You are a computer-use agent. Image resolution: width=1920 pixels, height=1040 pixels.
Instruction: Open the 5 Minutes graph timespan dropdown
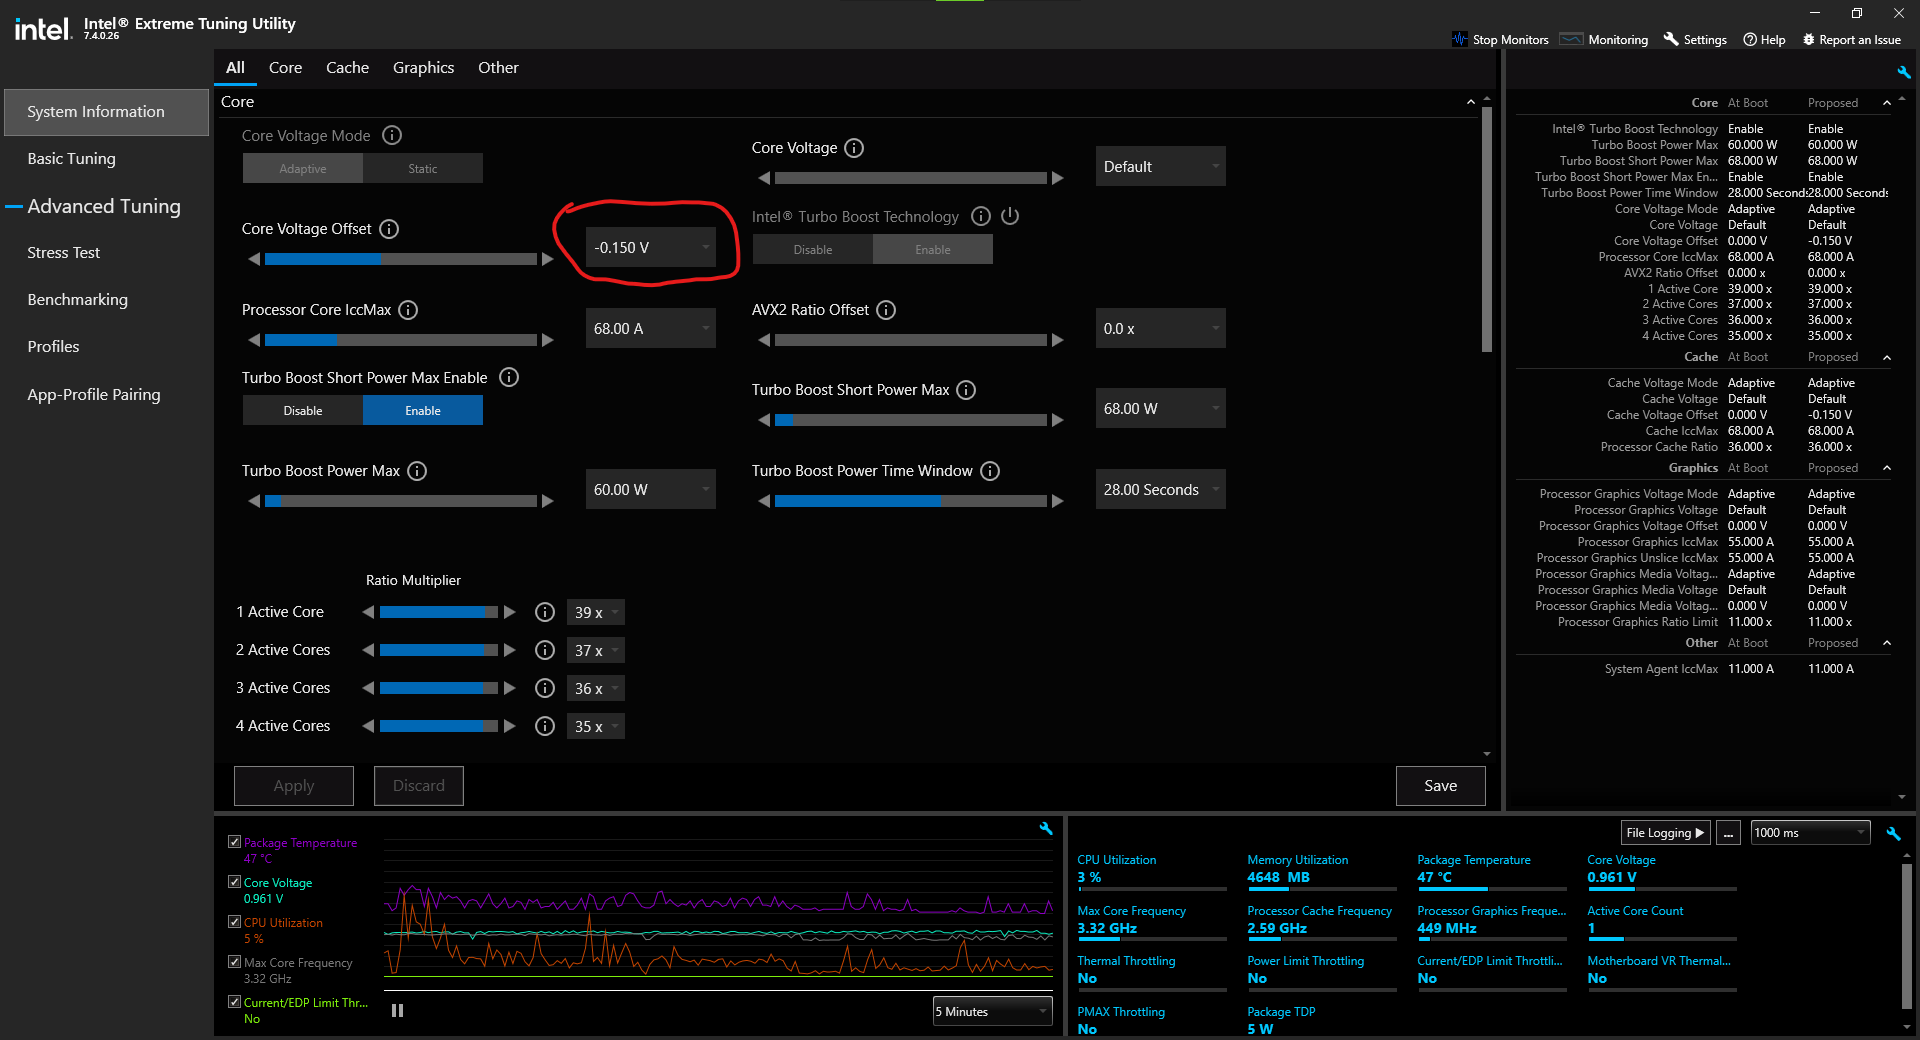(991, 1011)
